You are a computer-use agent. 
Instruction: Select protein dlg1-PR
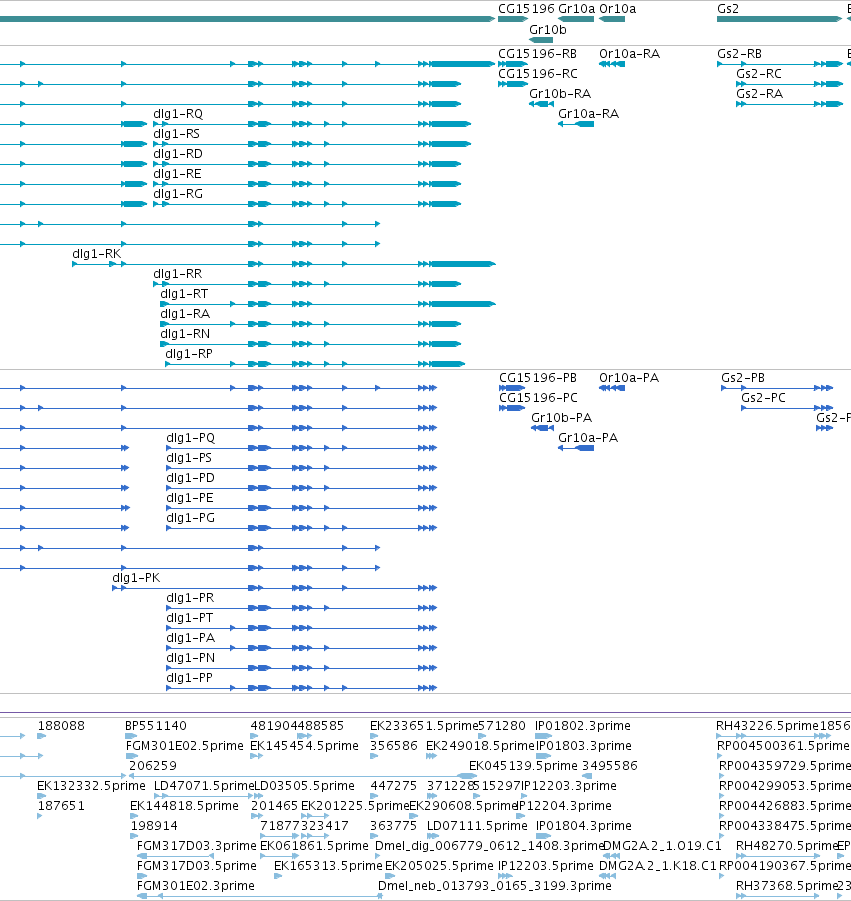tap(190, 598)
